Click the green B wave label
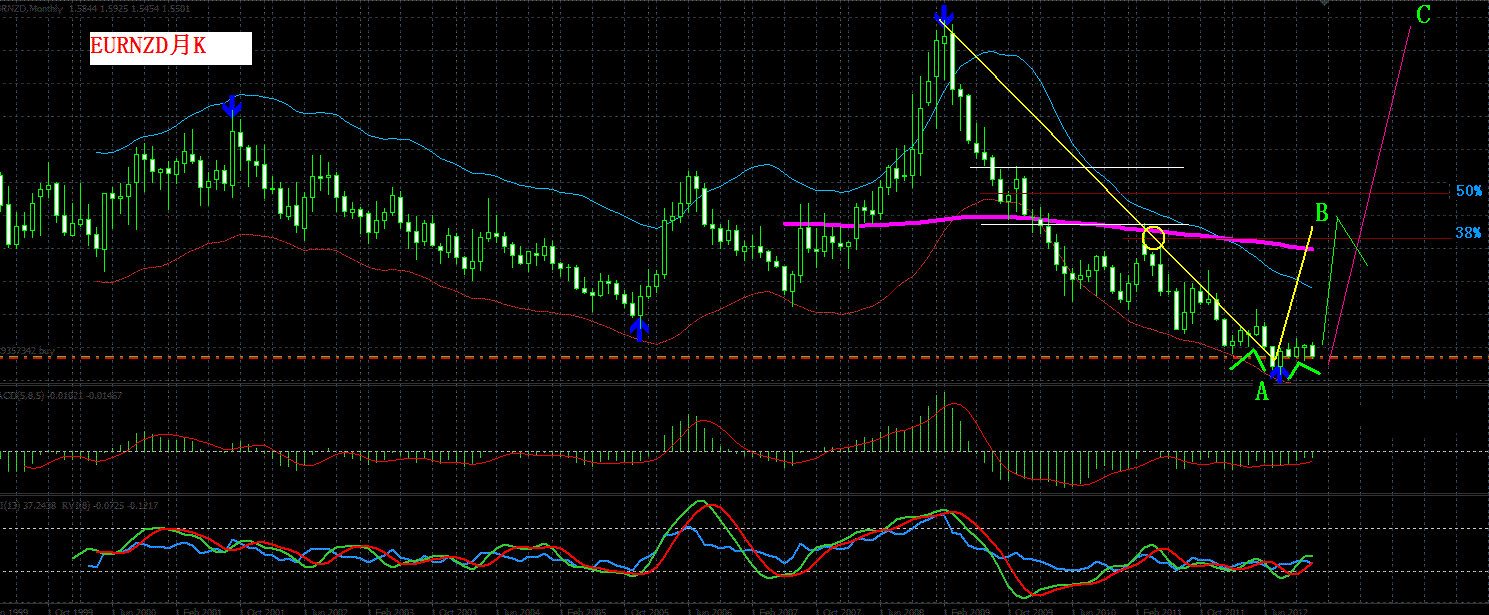Image resolution: width=1489 pixels, height=615 pixels. tap(1321, 213)
